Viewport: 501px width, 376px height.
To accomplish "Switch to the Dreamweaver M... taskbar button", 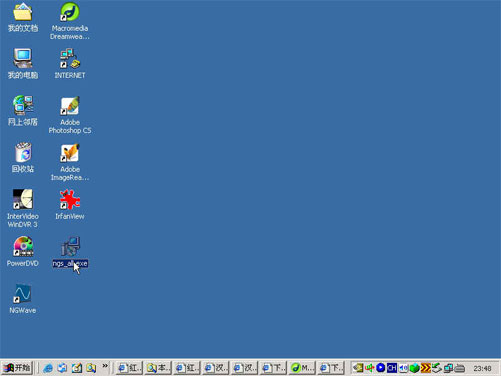I will pos(302,368).
